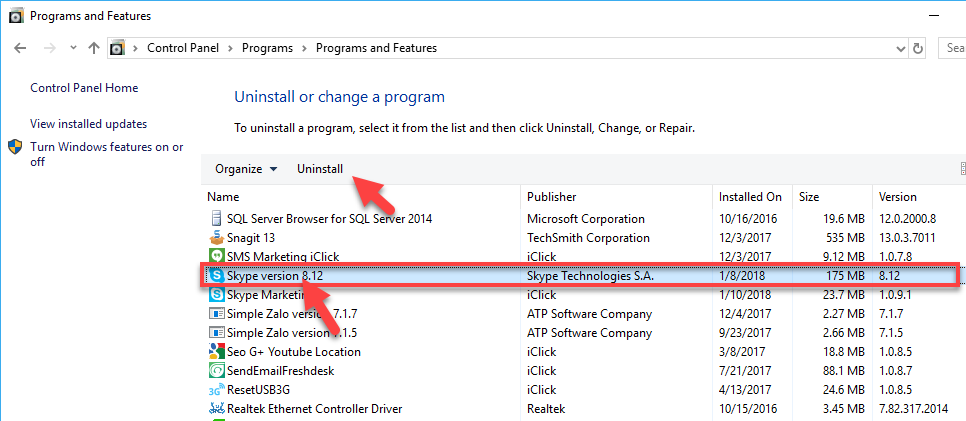
Task: Click the install date 10/16/2016
Action: (748, 218)
